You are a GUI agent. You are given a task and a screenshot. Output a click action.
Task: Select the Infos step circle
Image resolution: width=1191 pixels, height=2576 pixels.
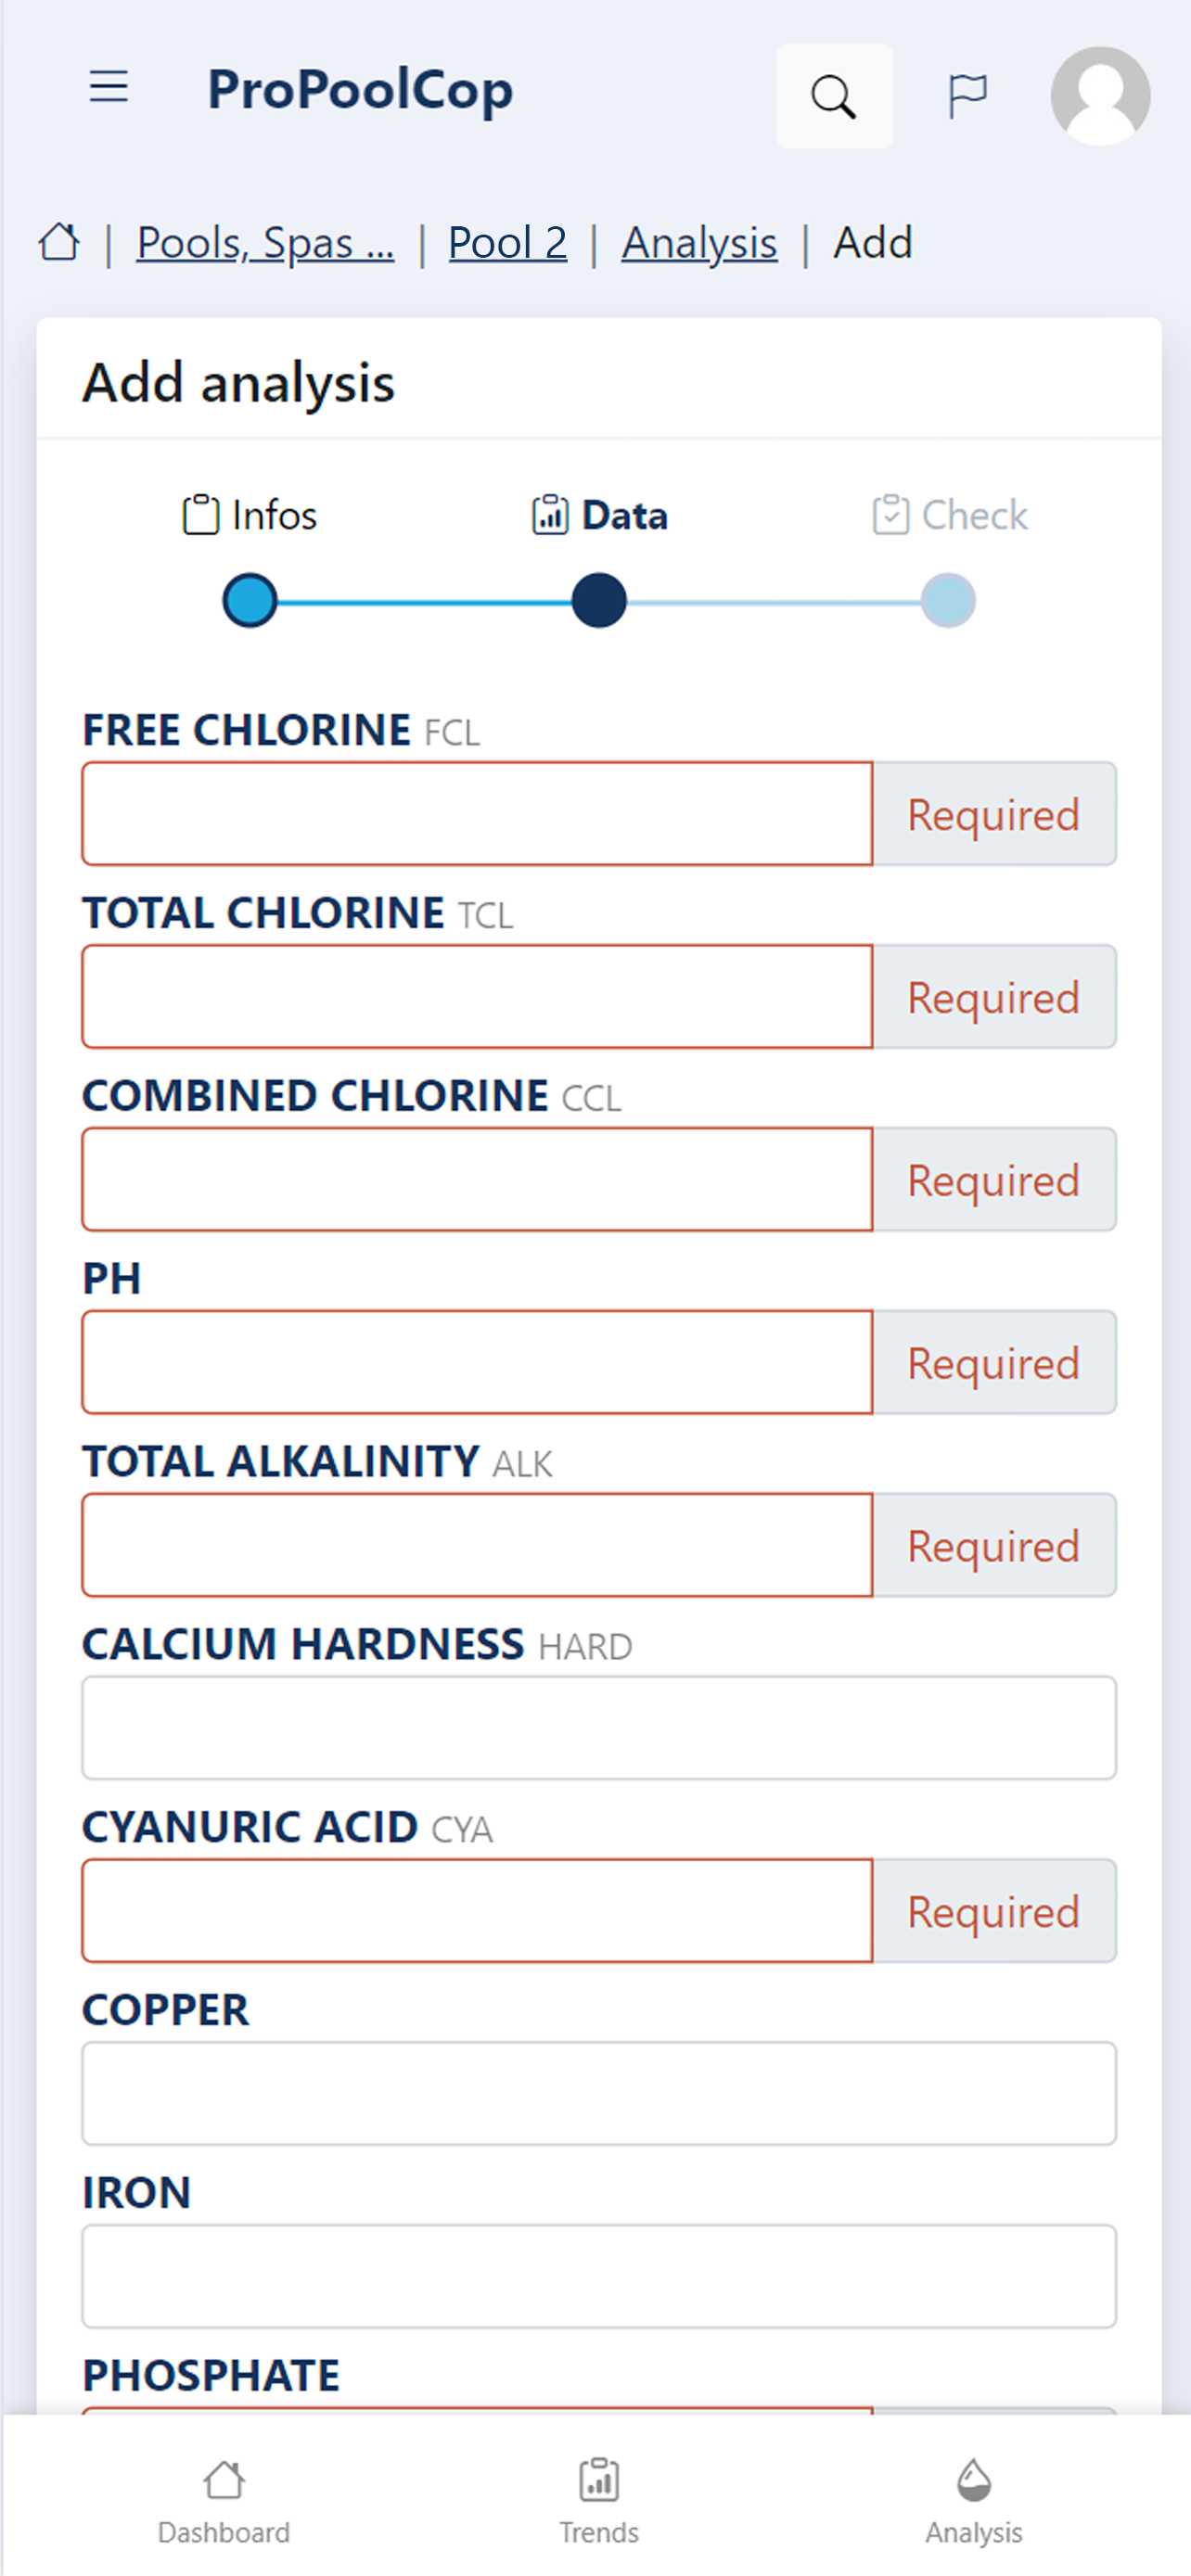click(249, 600)
